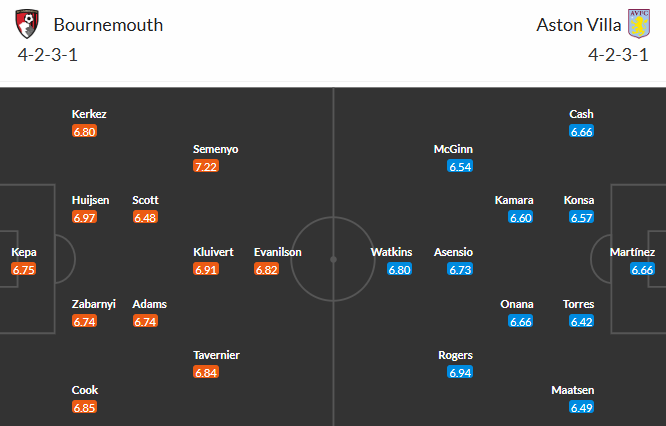Open the Aston Villa team name link
Viewport: 666px width, 426px height.
(579, 24)
